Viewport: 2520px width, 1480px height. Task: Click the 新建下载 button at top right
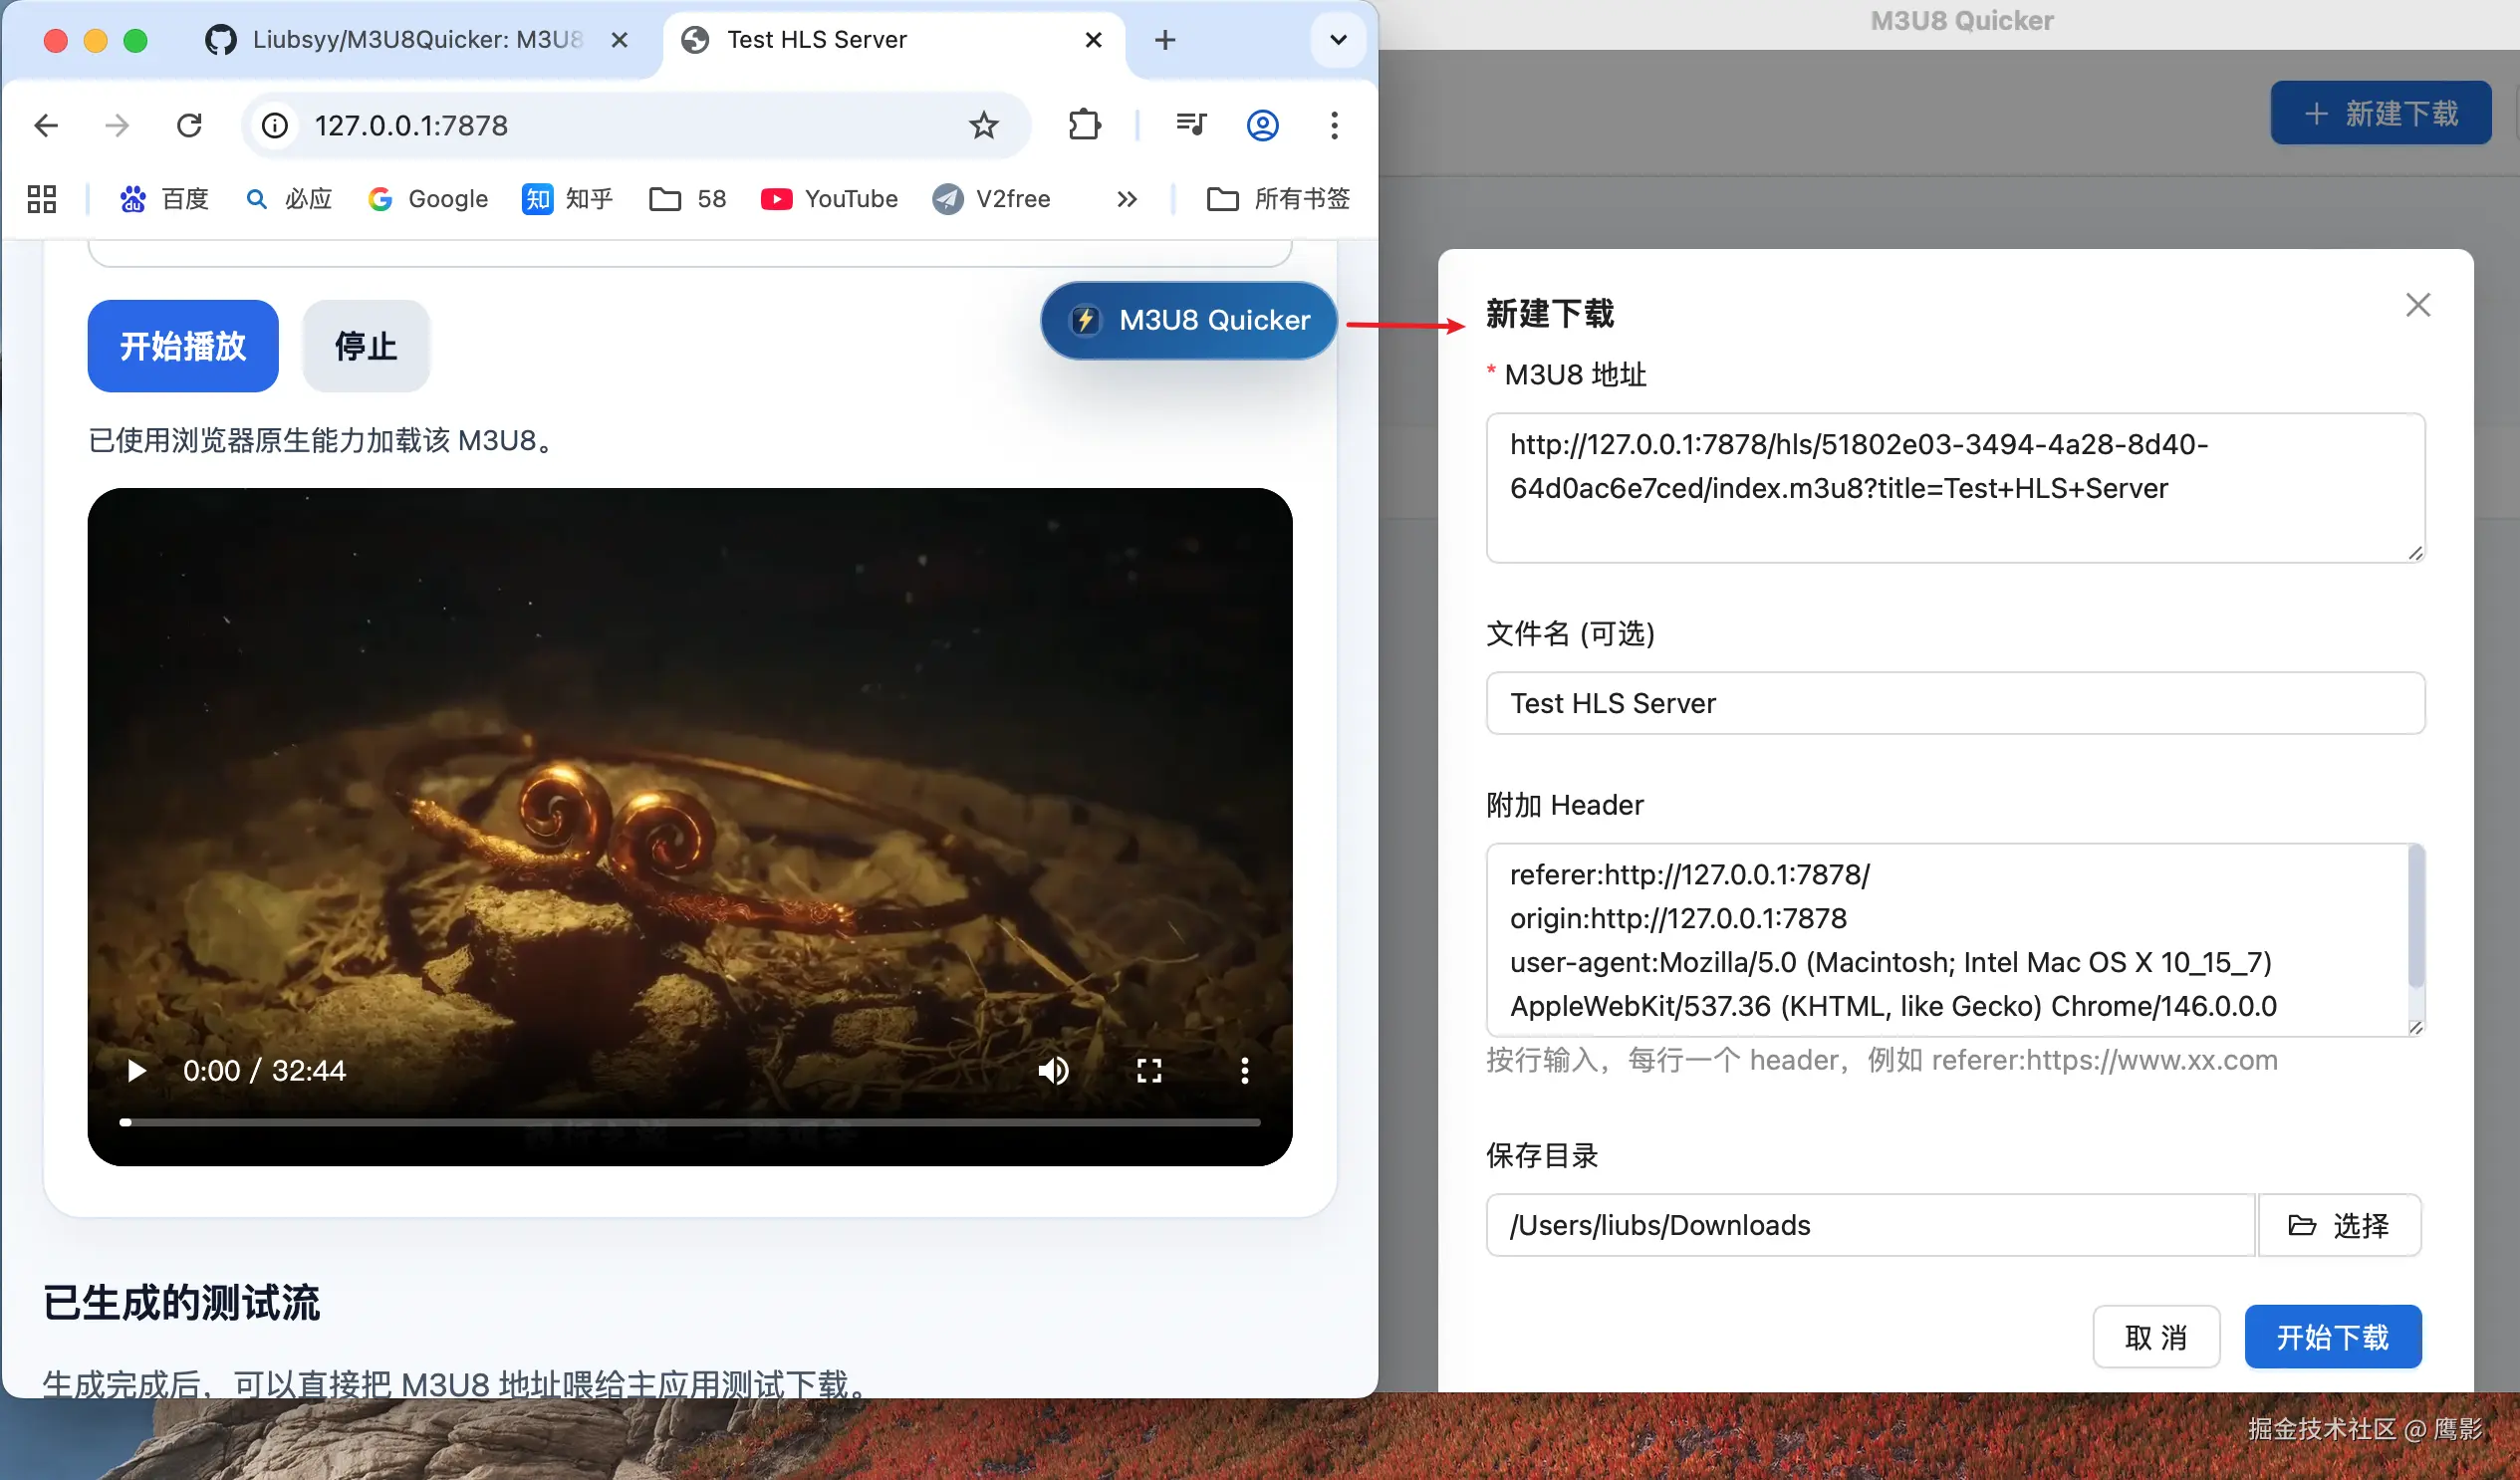click(2380, 112)
